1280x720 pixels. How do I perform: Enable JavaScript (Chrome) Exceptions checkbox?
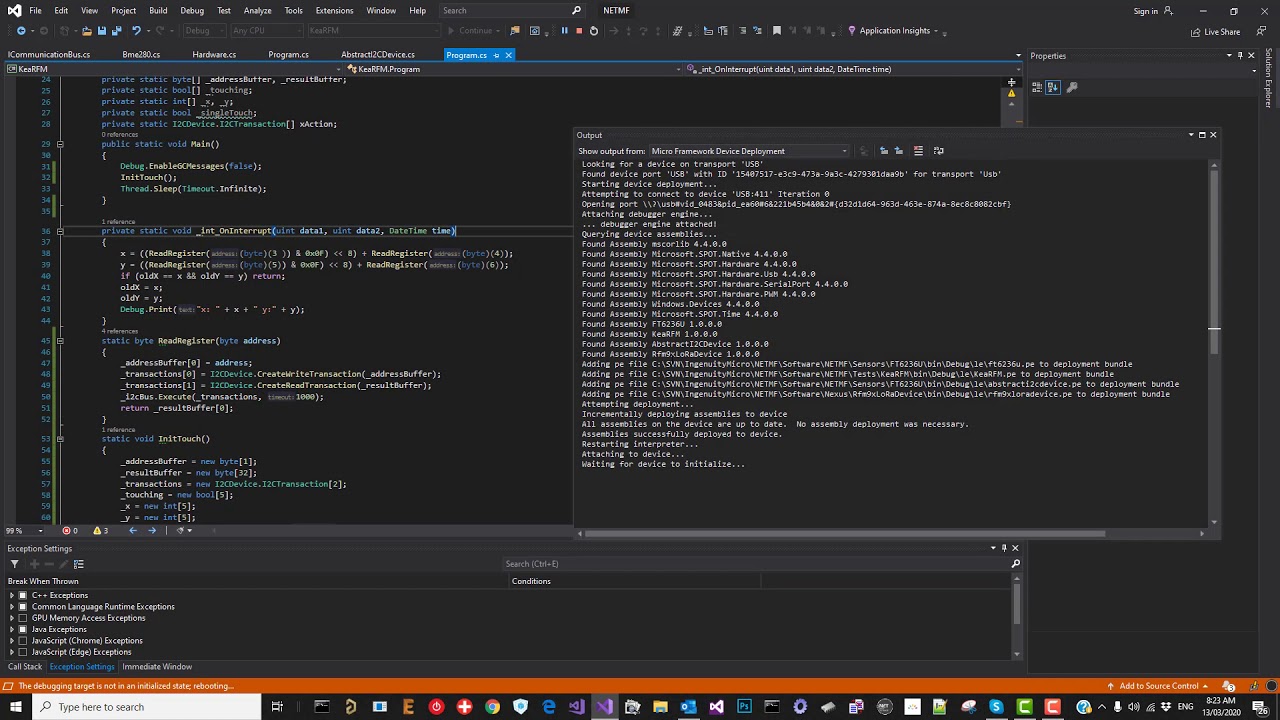23,641
